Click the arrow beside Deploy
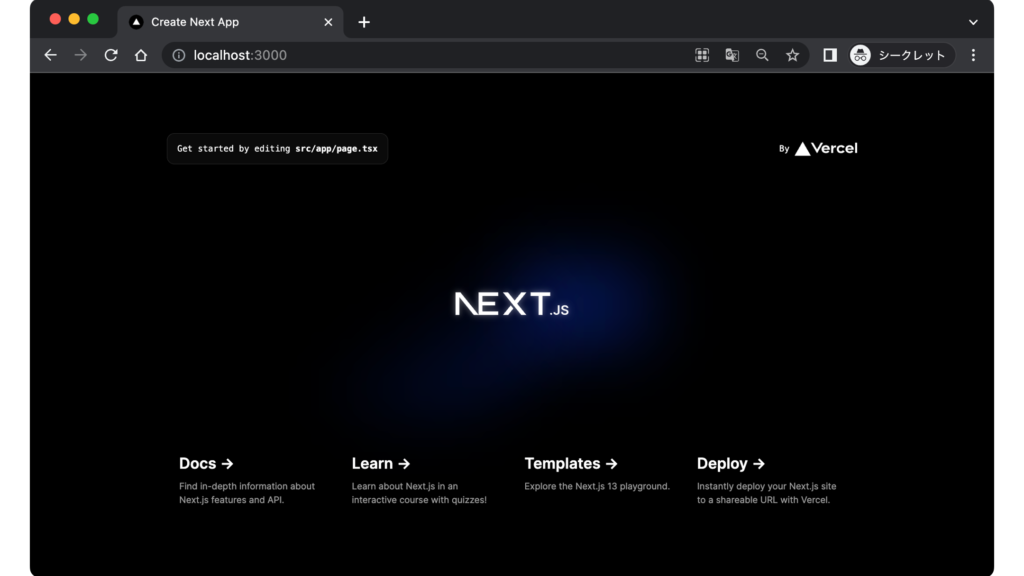Screen dimensions: 1024x576 [758, 464]
